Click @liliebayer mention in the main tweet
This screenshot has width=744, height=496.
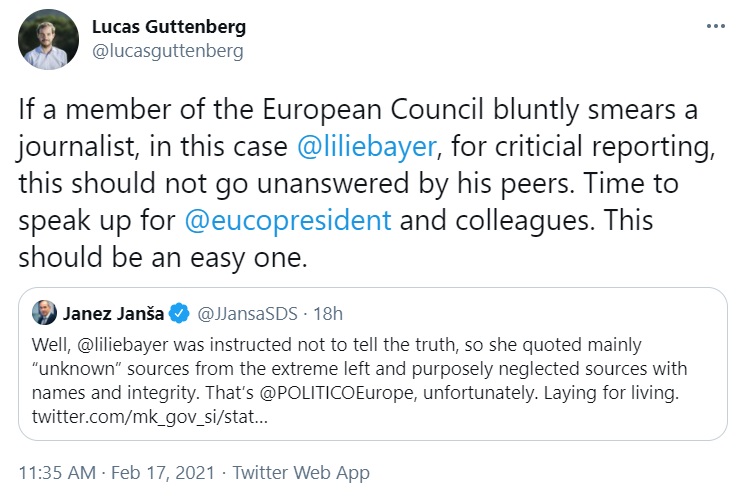click(368, 147)
